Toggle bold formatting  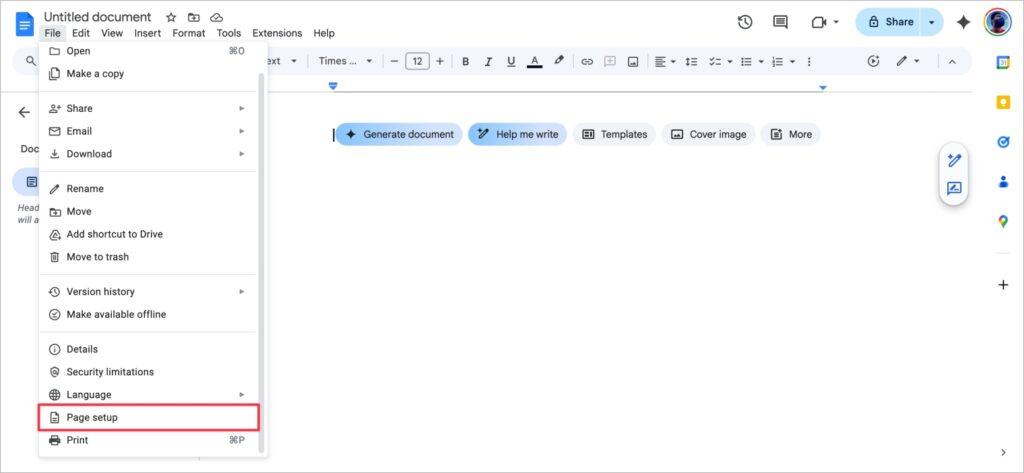tap(466, 61)
